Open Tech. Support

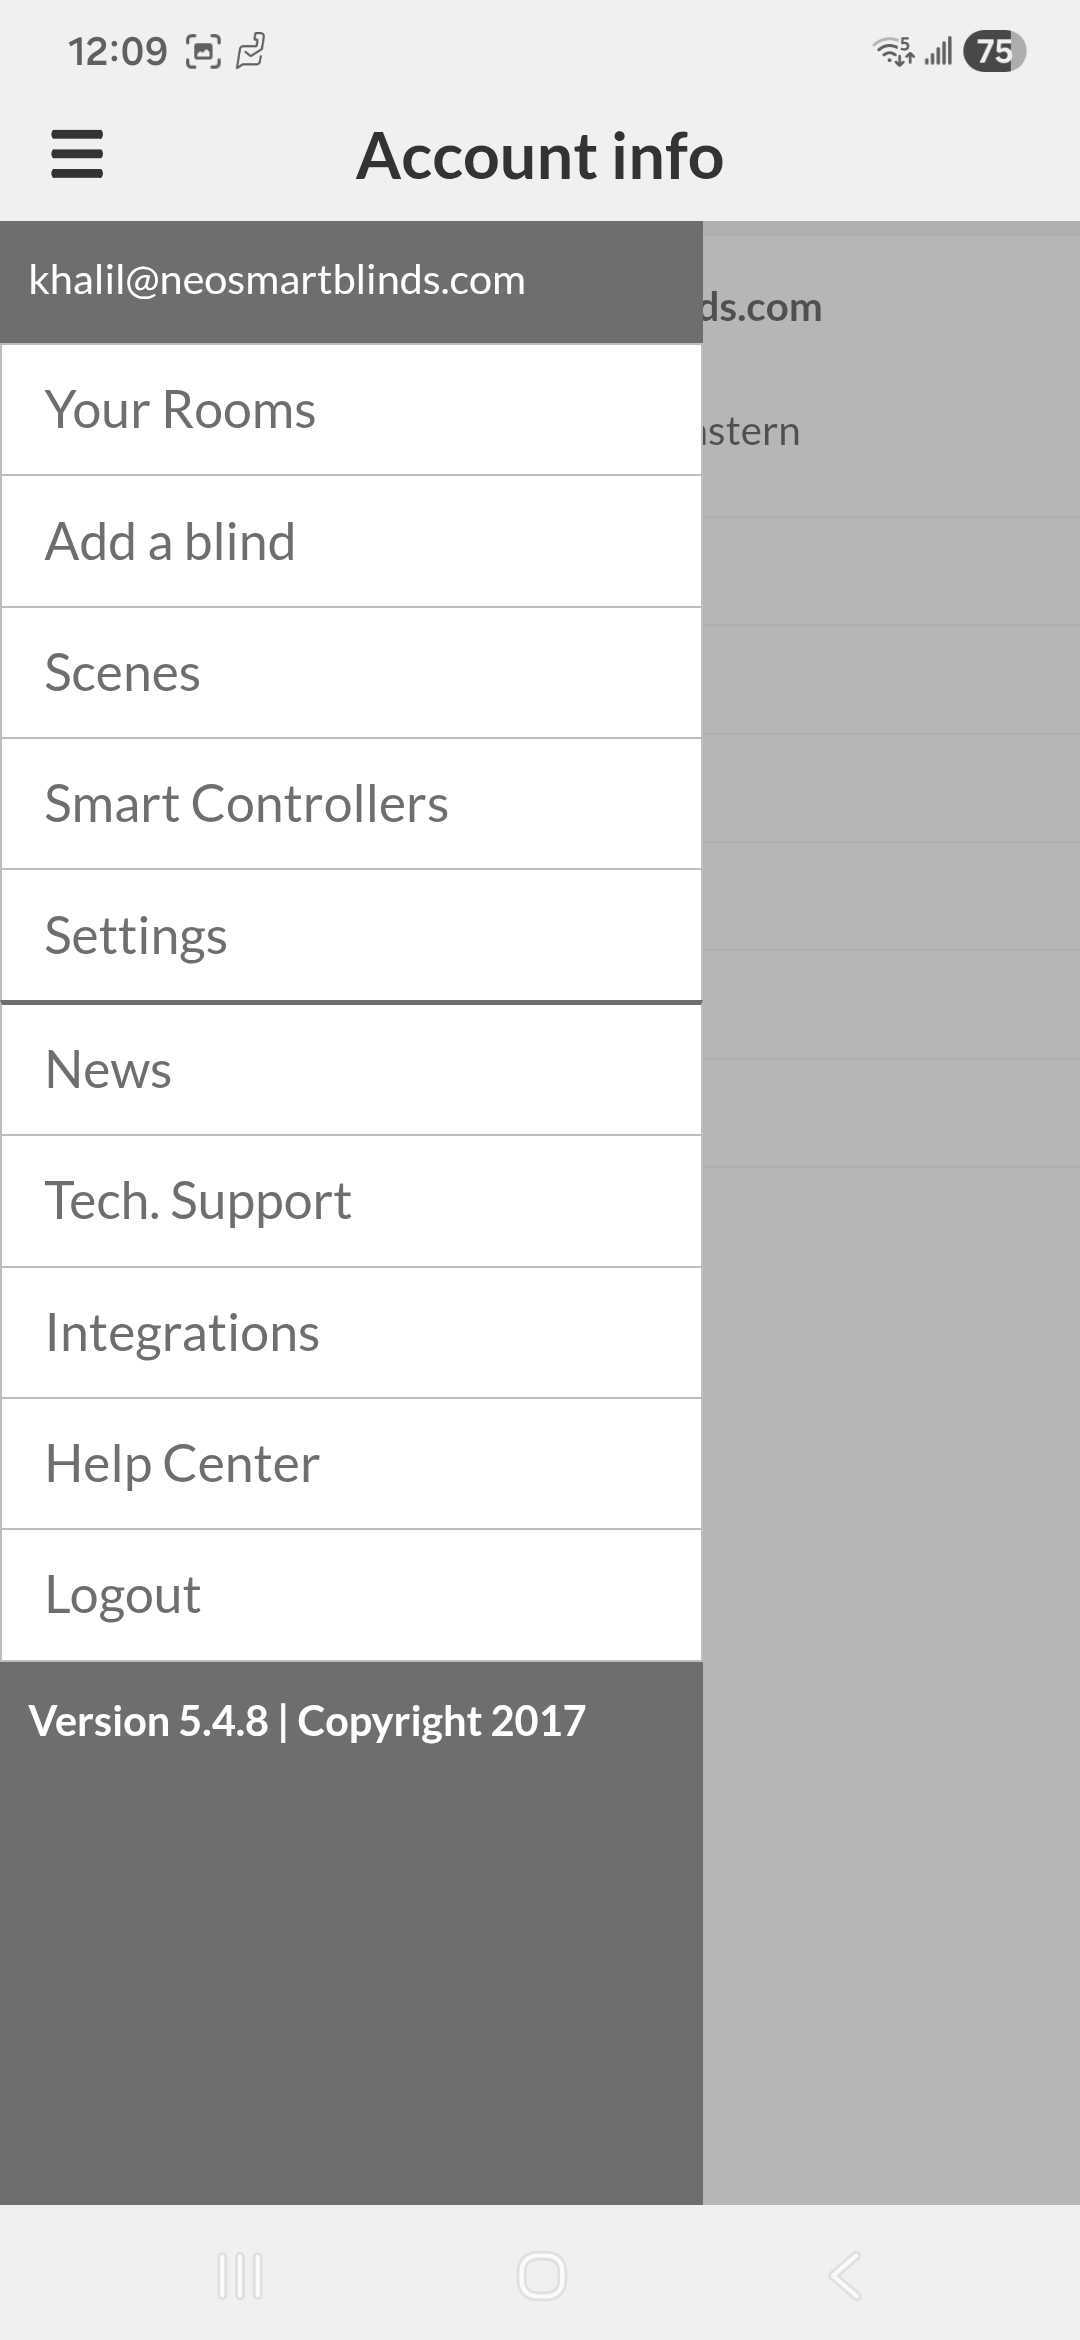coord(350,1201)
